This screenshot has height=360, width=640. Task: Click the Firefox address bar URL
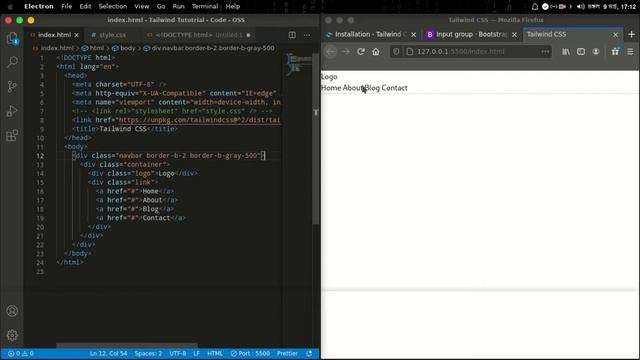(x=461, y=52)
